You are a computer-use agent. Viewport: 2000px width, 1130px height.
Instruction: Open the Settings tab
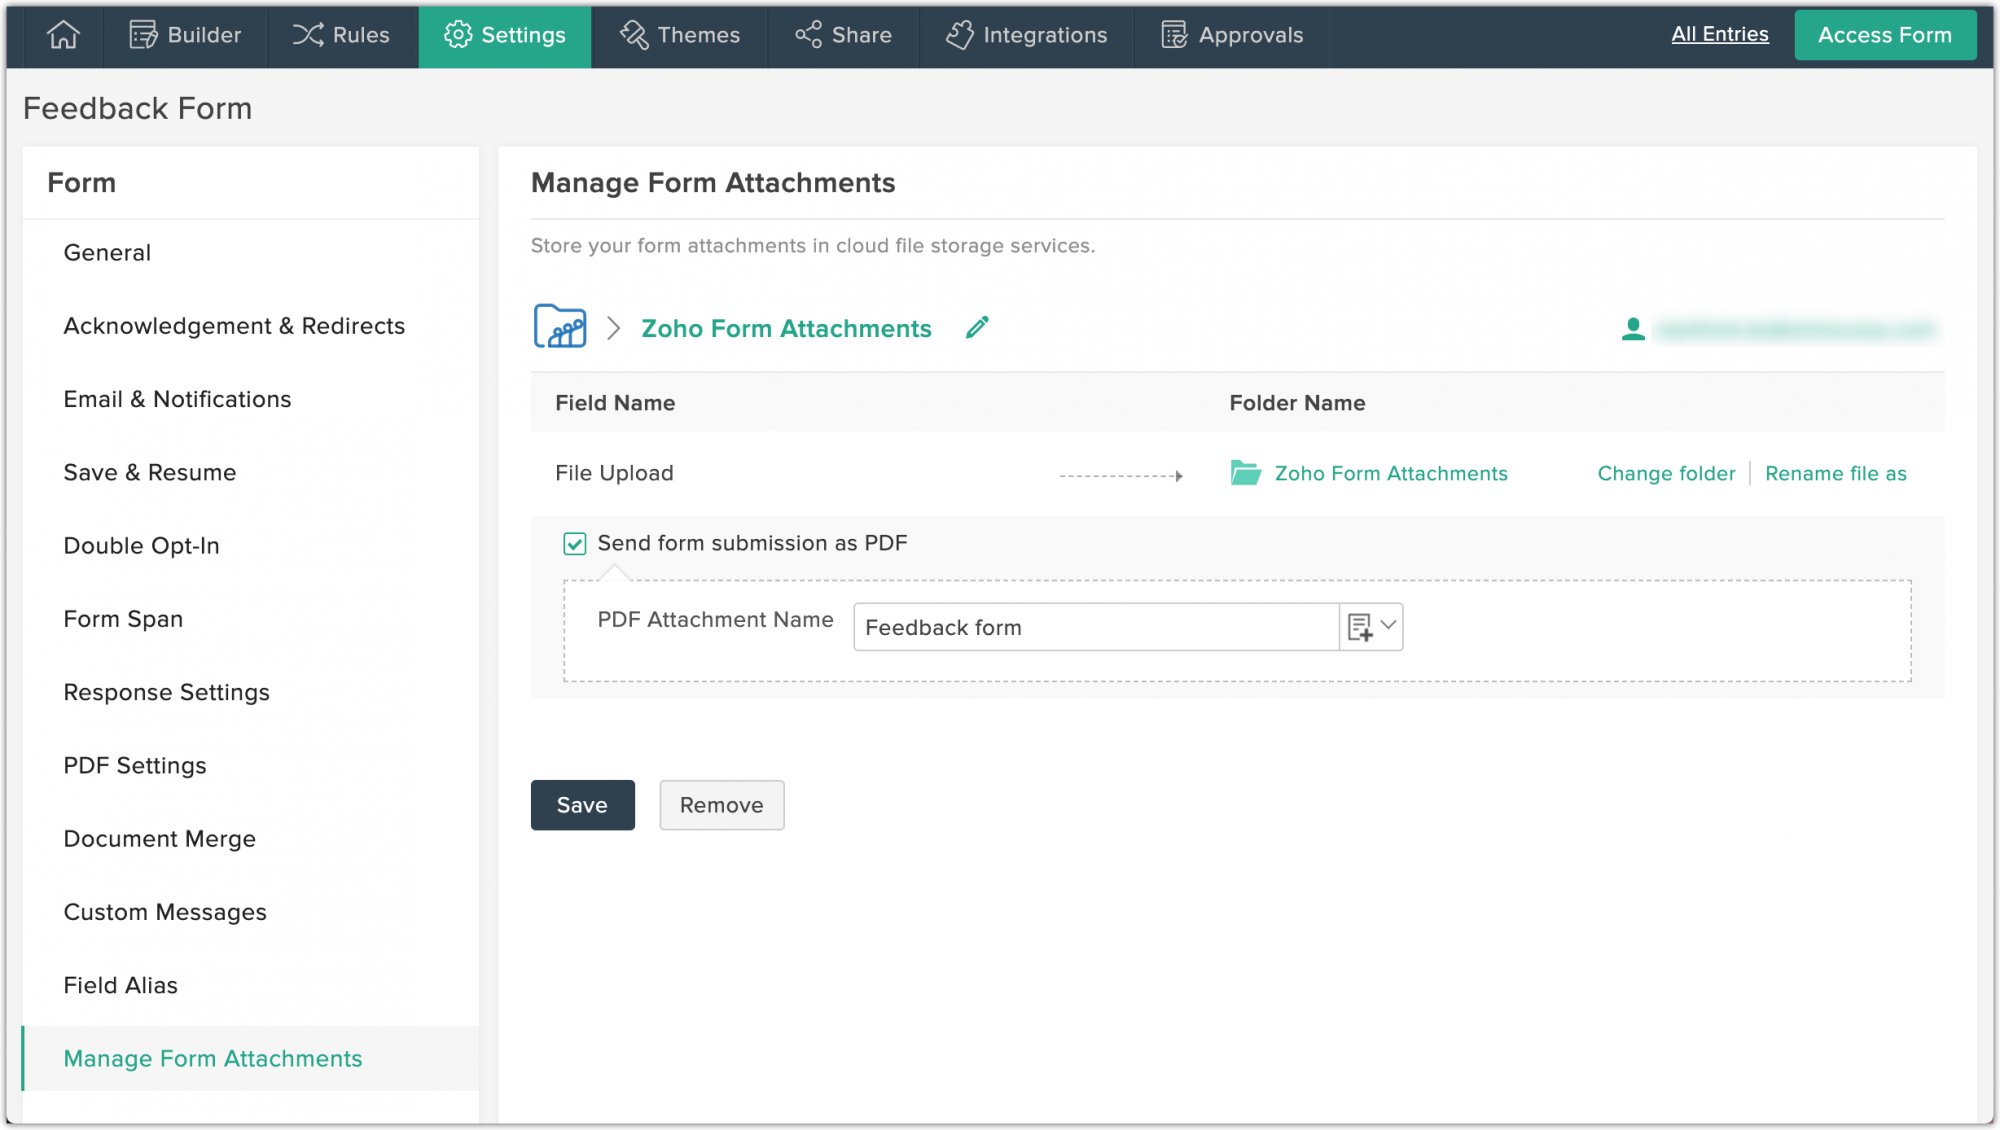(505, 35)
